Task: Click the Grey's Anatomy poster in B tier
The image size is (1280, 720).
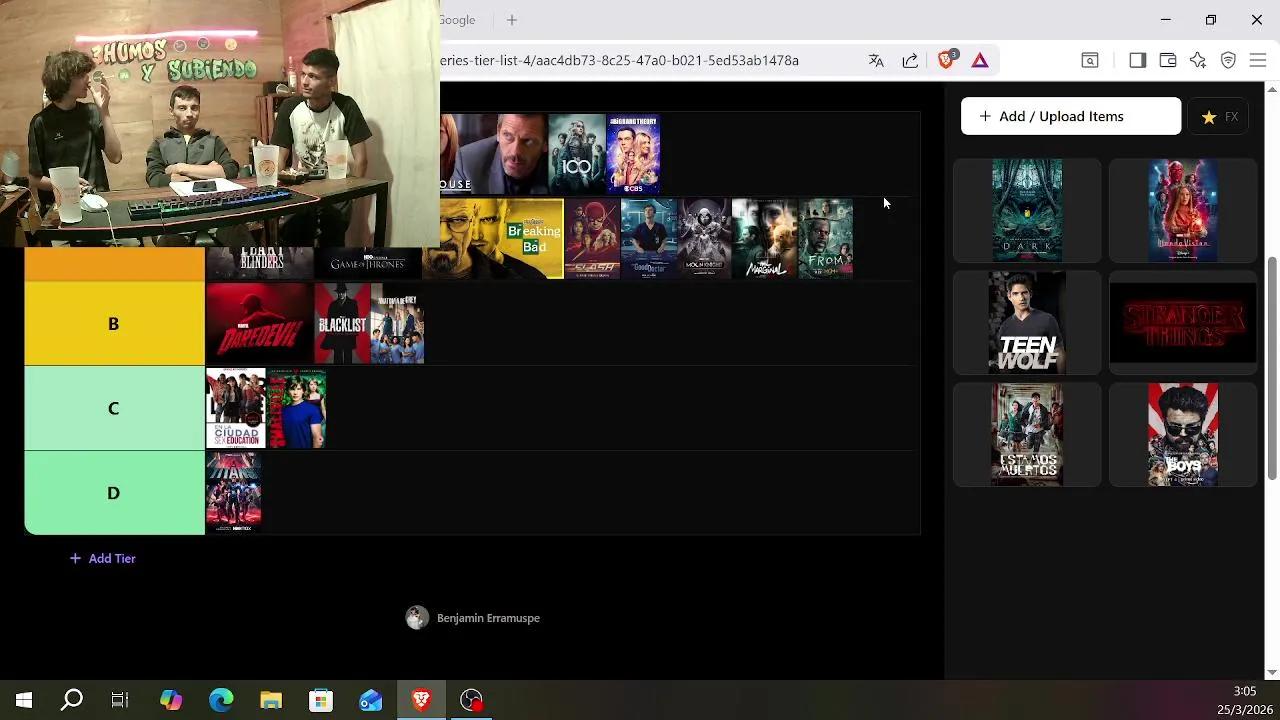Action: (398, 323)
